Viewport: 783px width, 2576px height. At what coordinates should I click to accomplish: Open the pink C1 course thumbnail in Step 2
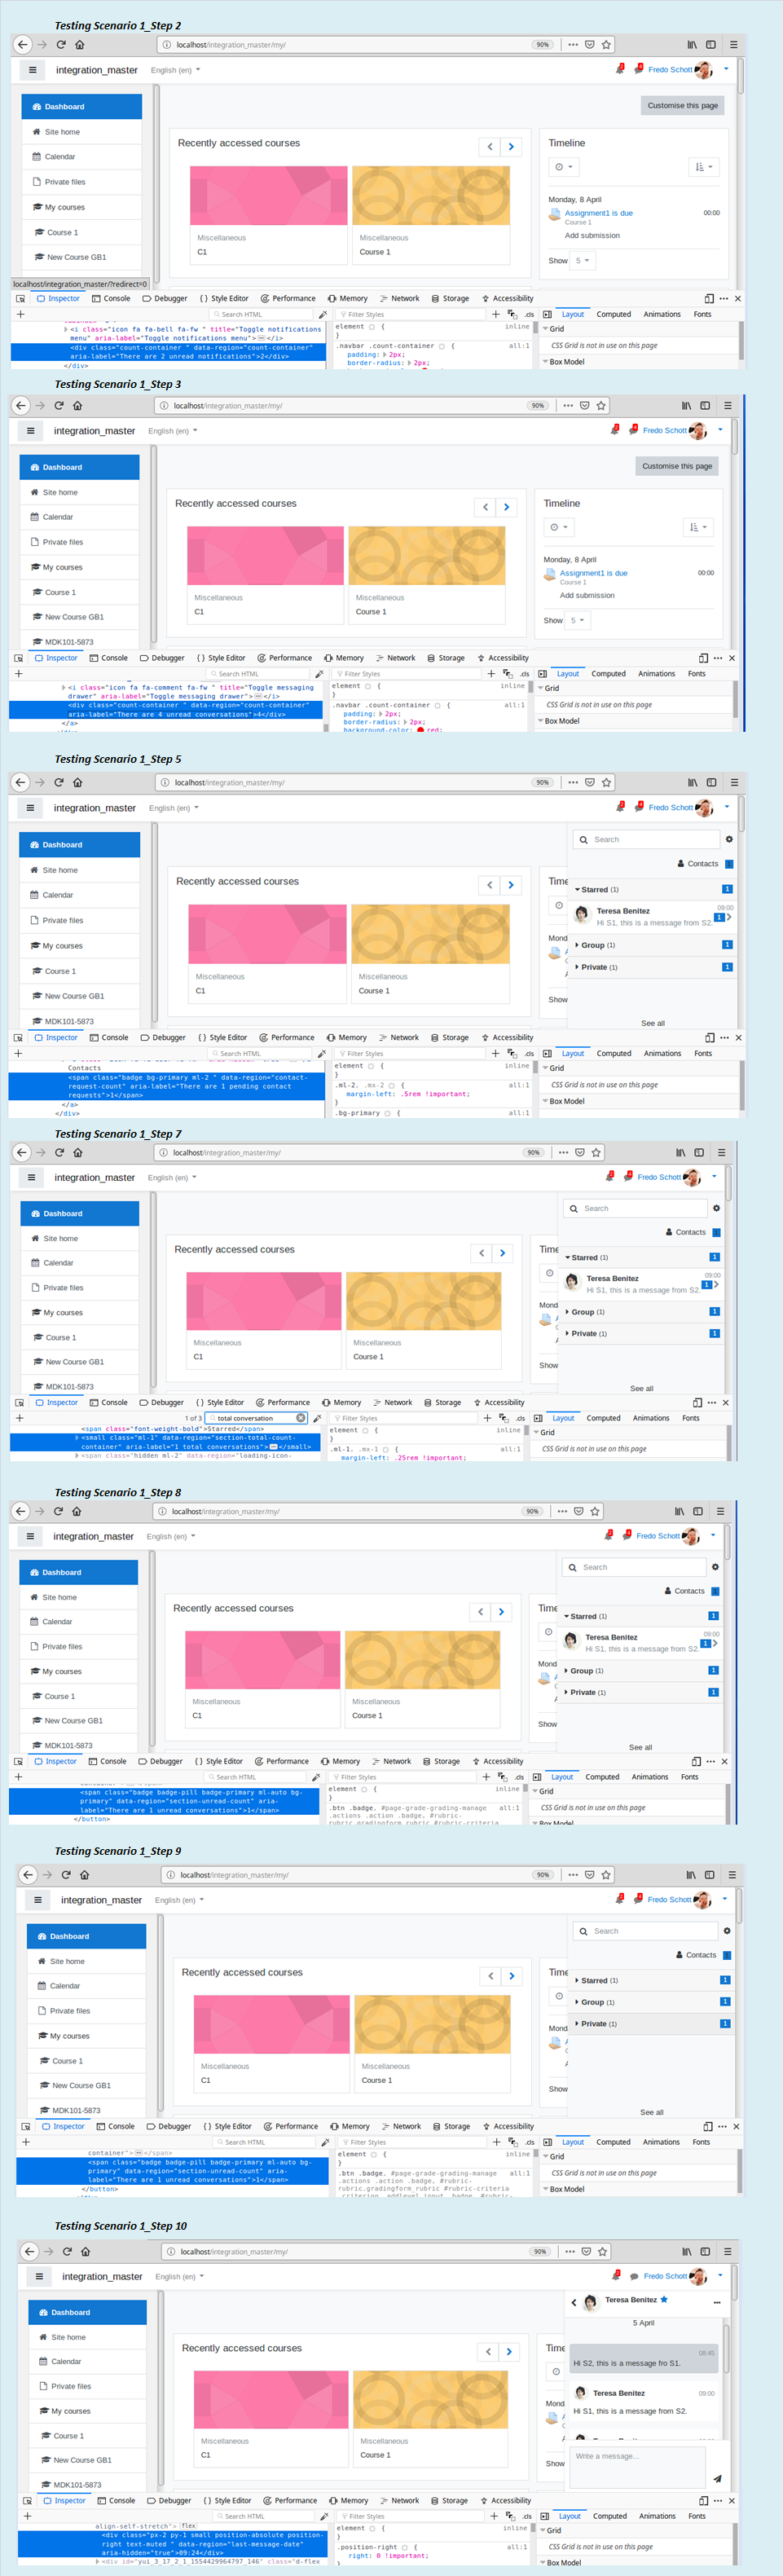pos(269,195)
